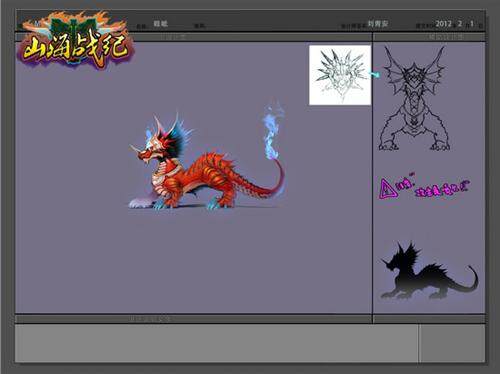The height and width of the screenshot is (374, 500).
Task: Click the bottom description section header bar
Action: coord(194,319)
